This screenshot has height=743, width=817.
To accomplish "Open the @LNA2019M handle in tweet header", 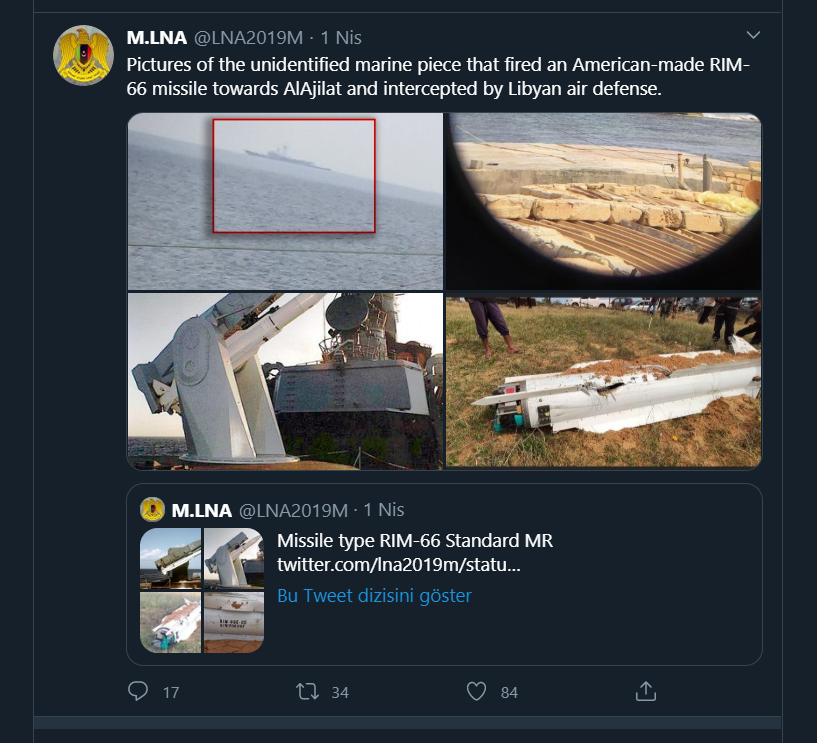I will 247,38.
